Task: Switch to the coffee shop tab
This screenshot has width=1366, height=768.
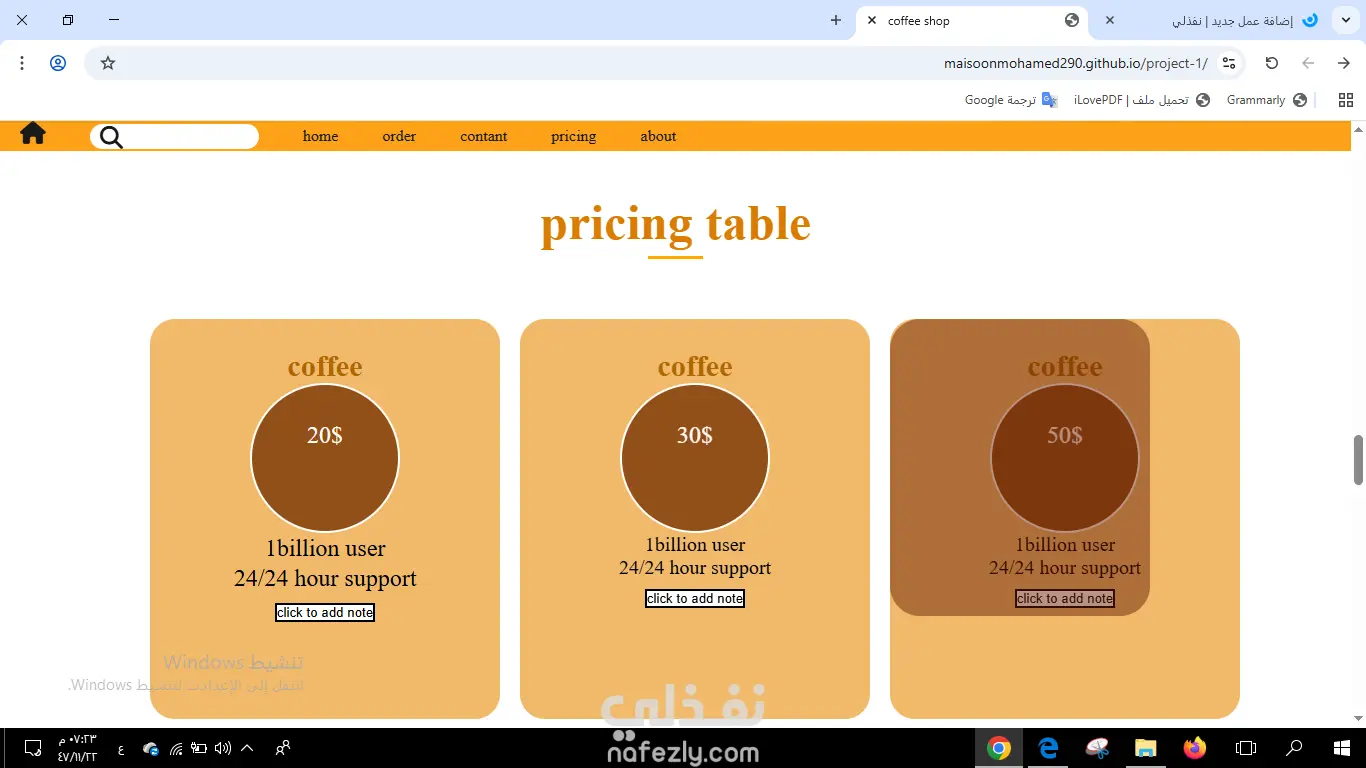Action: pos(972,20)
